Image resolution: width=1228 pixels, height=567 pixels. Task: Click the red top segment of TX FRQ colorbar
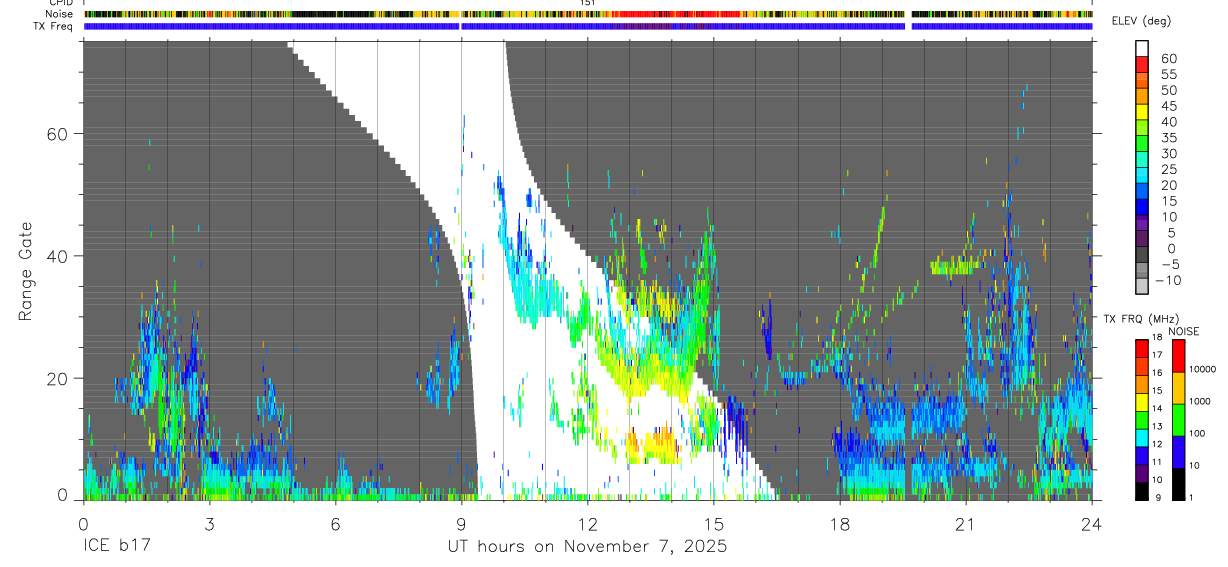[1142, 349]
